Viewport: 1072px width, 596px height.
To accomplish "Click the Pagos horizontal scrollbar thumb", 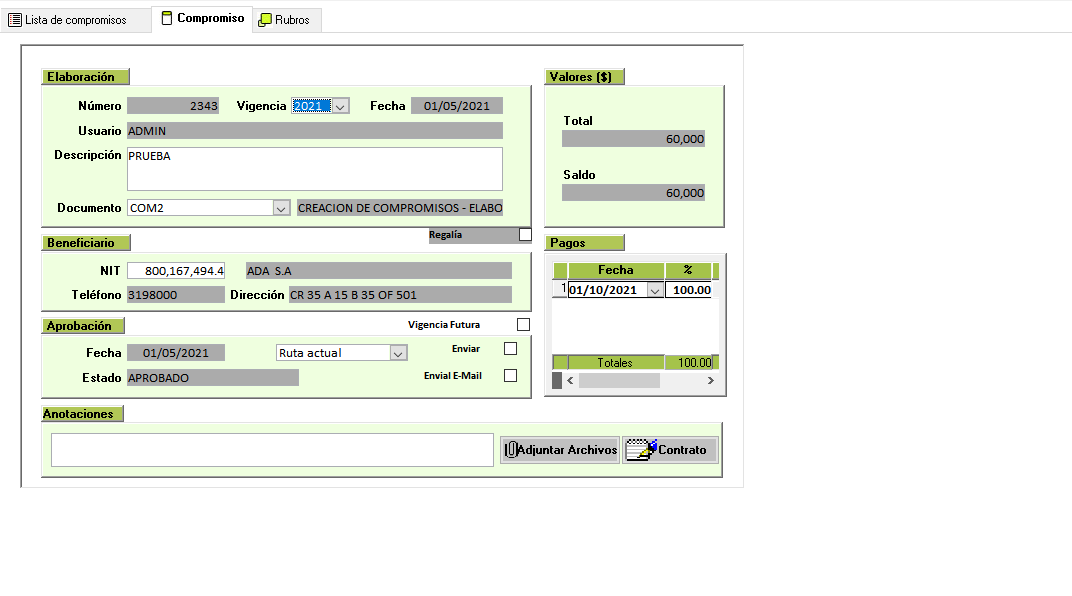I will (x=619, y=381).
